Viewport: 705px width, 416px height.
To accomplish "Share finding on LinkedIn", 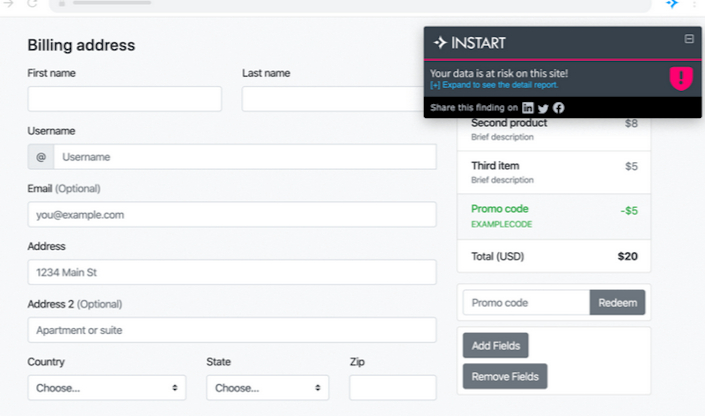I will point(528,108).
